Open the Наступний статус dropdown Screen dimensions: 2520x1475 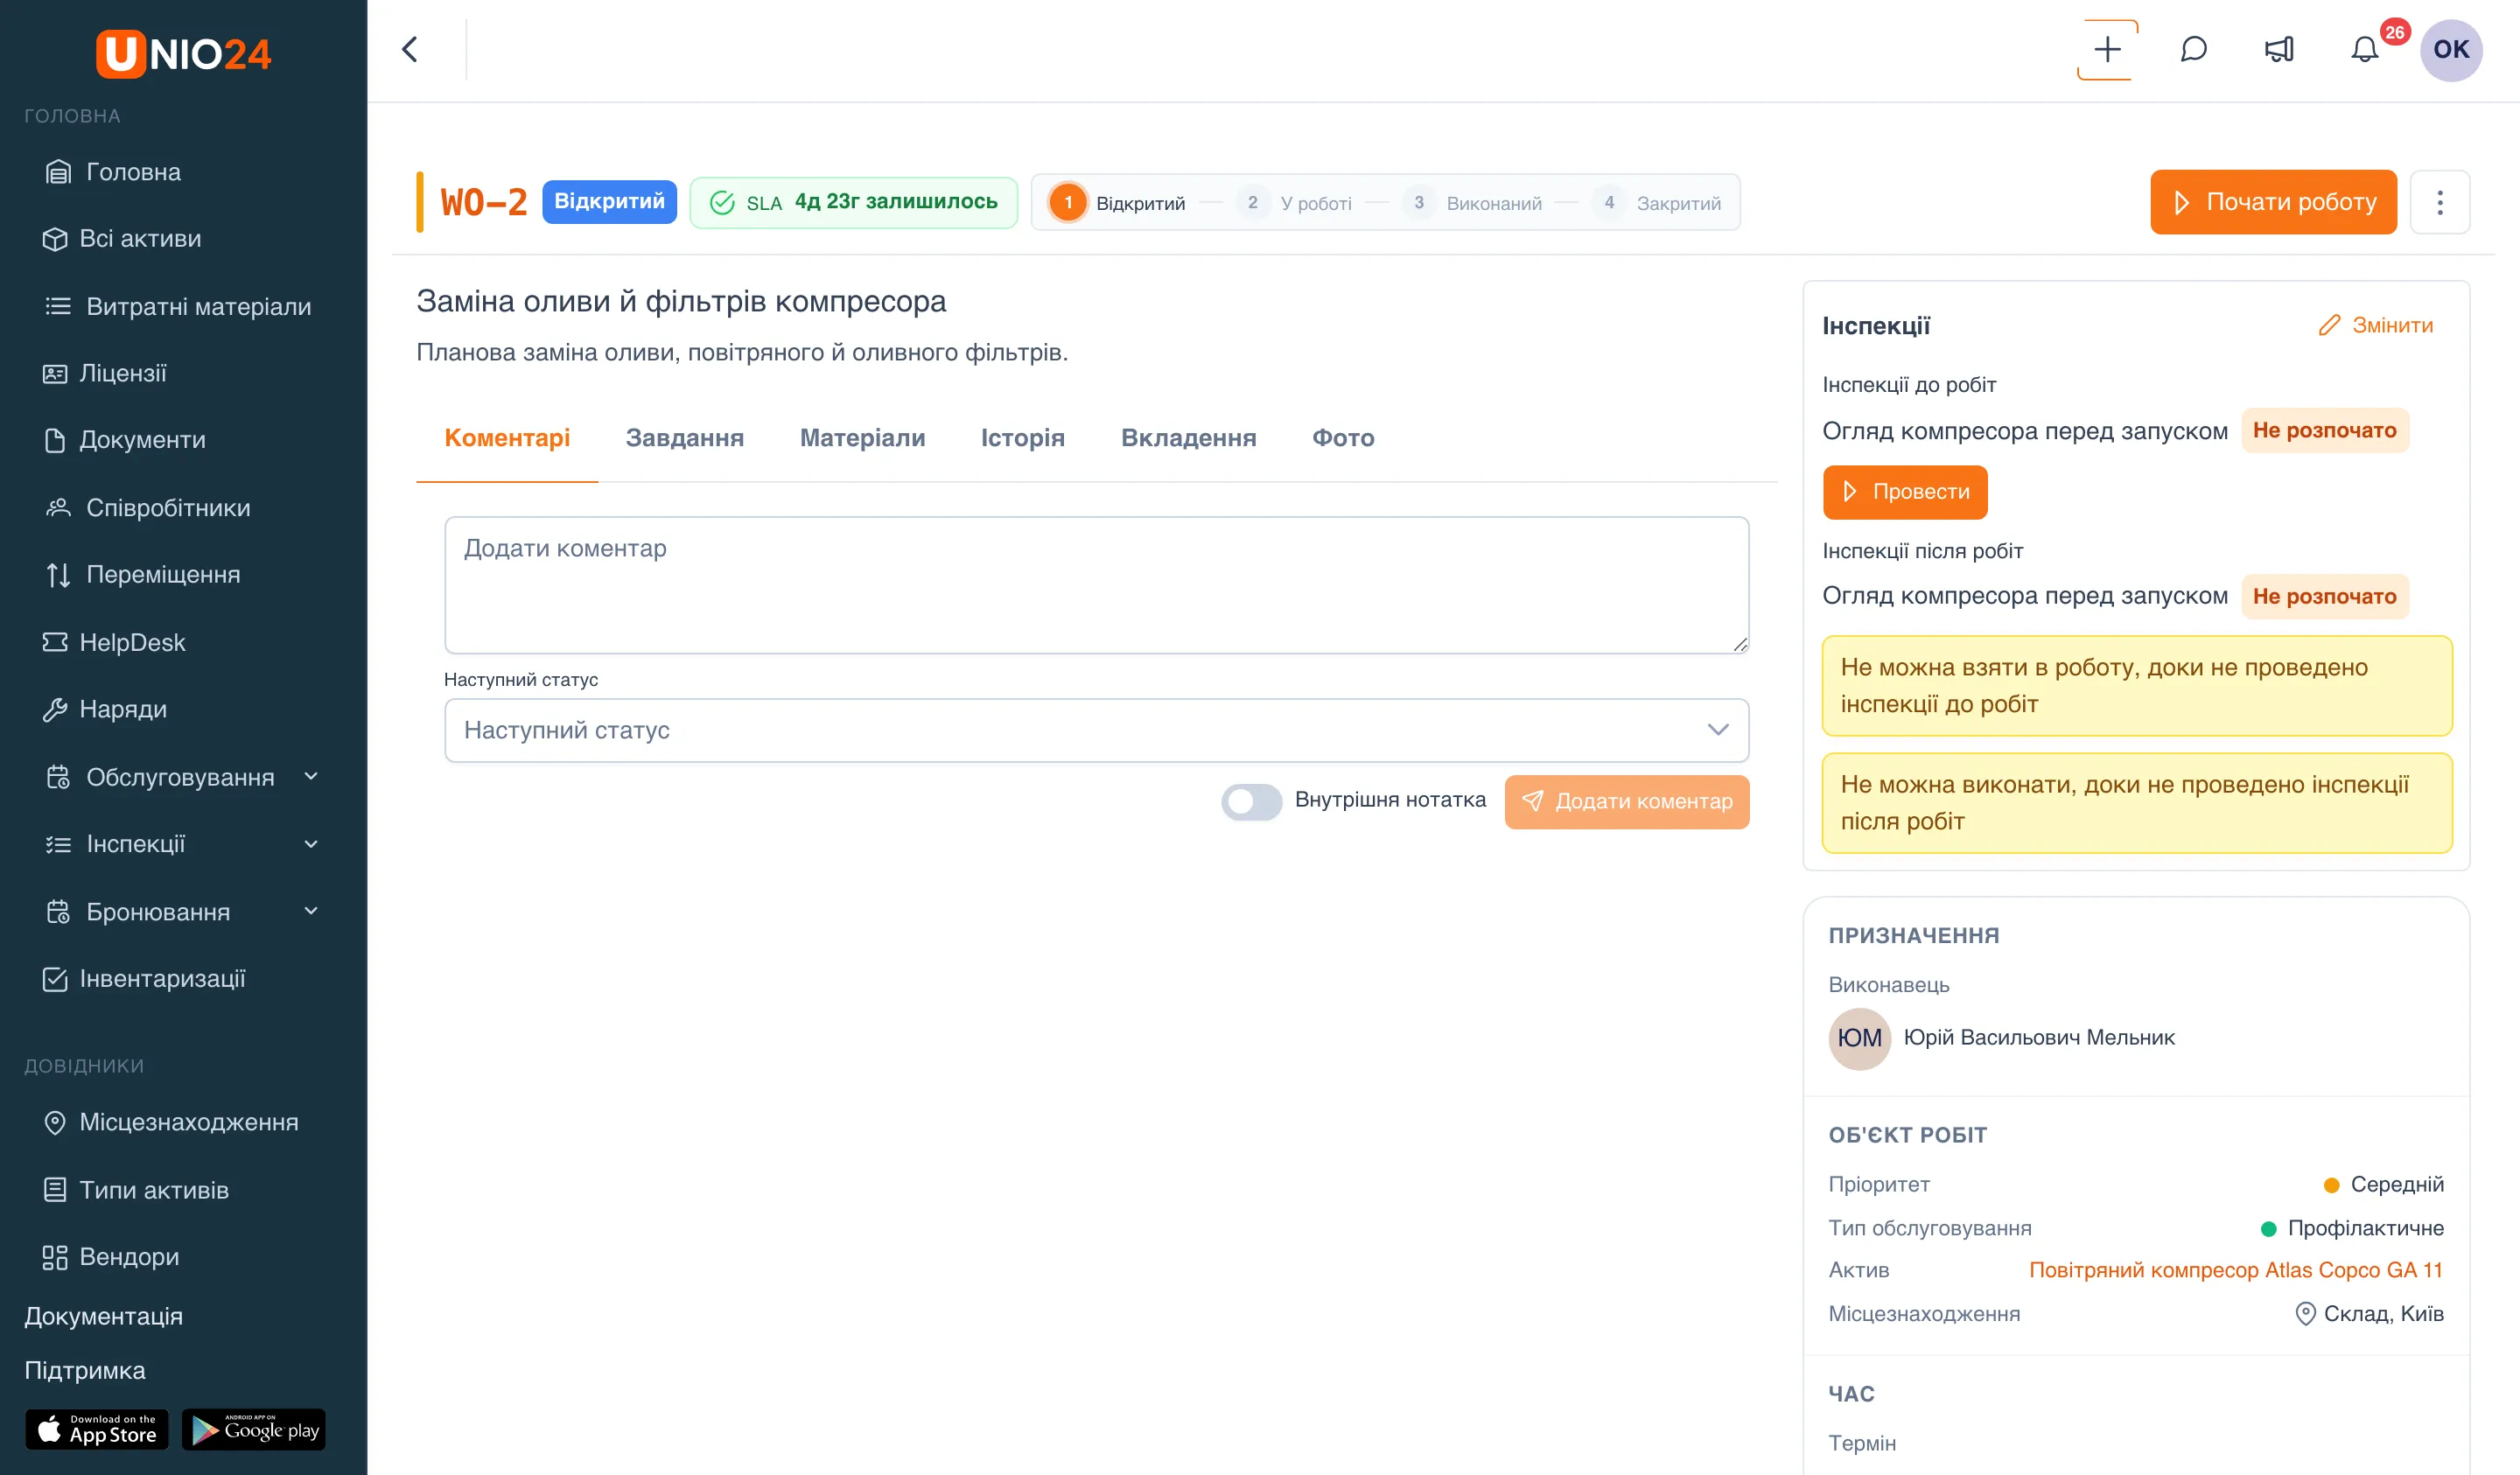1096,730
